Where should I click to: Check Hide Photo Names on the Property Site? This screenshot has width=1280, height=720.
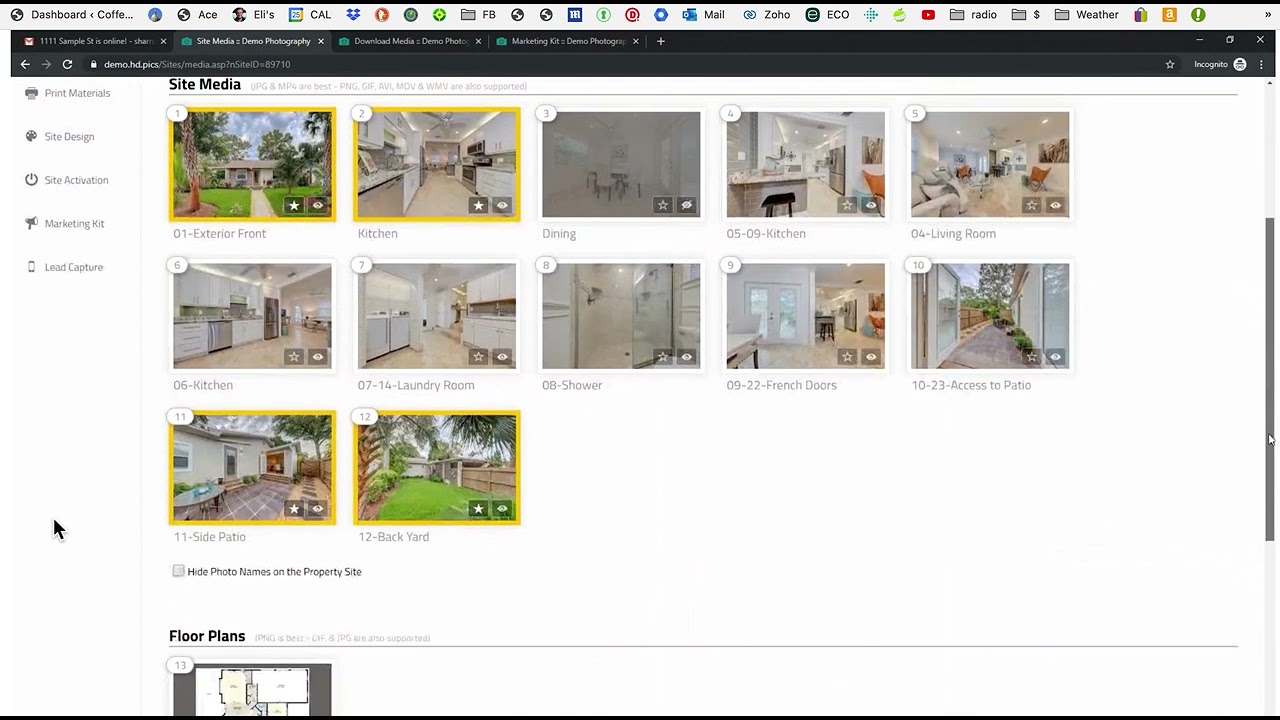[178, 571]
